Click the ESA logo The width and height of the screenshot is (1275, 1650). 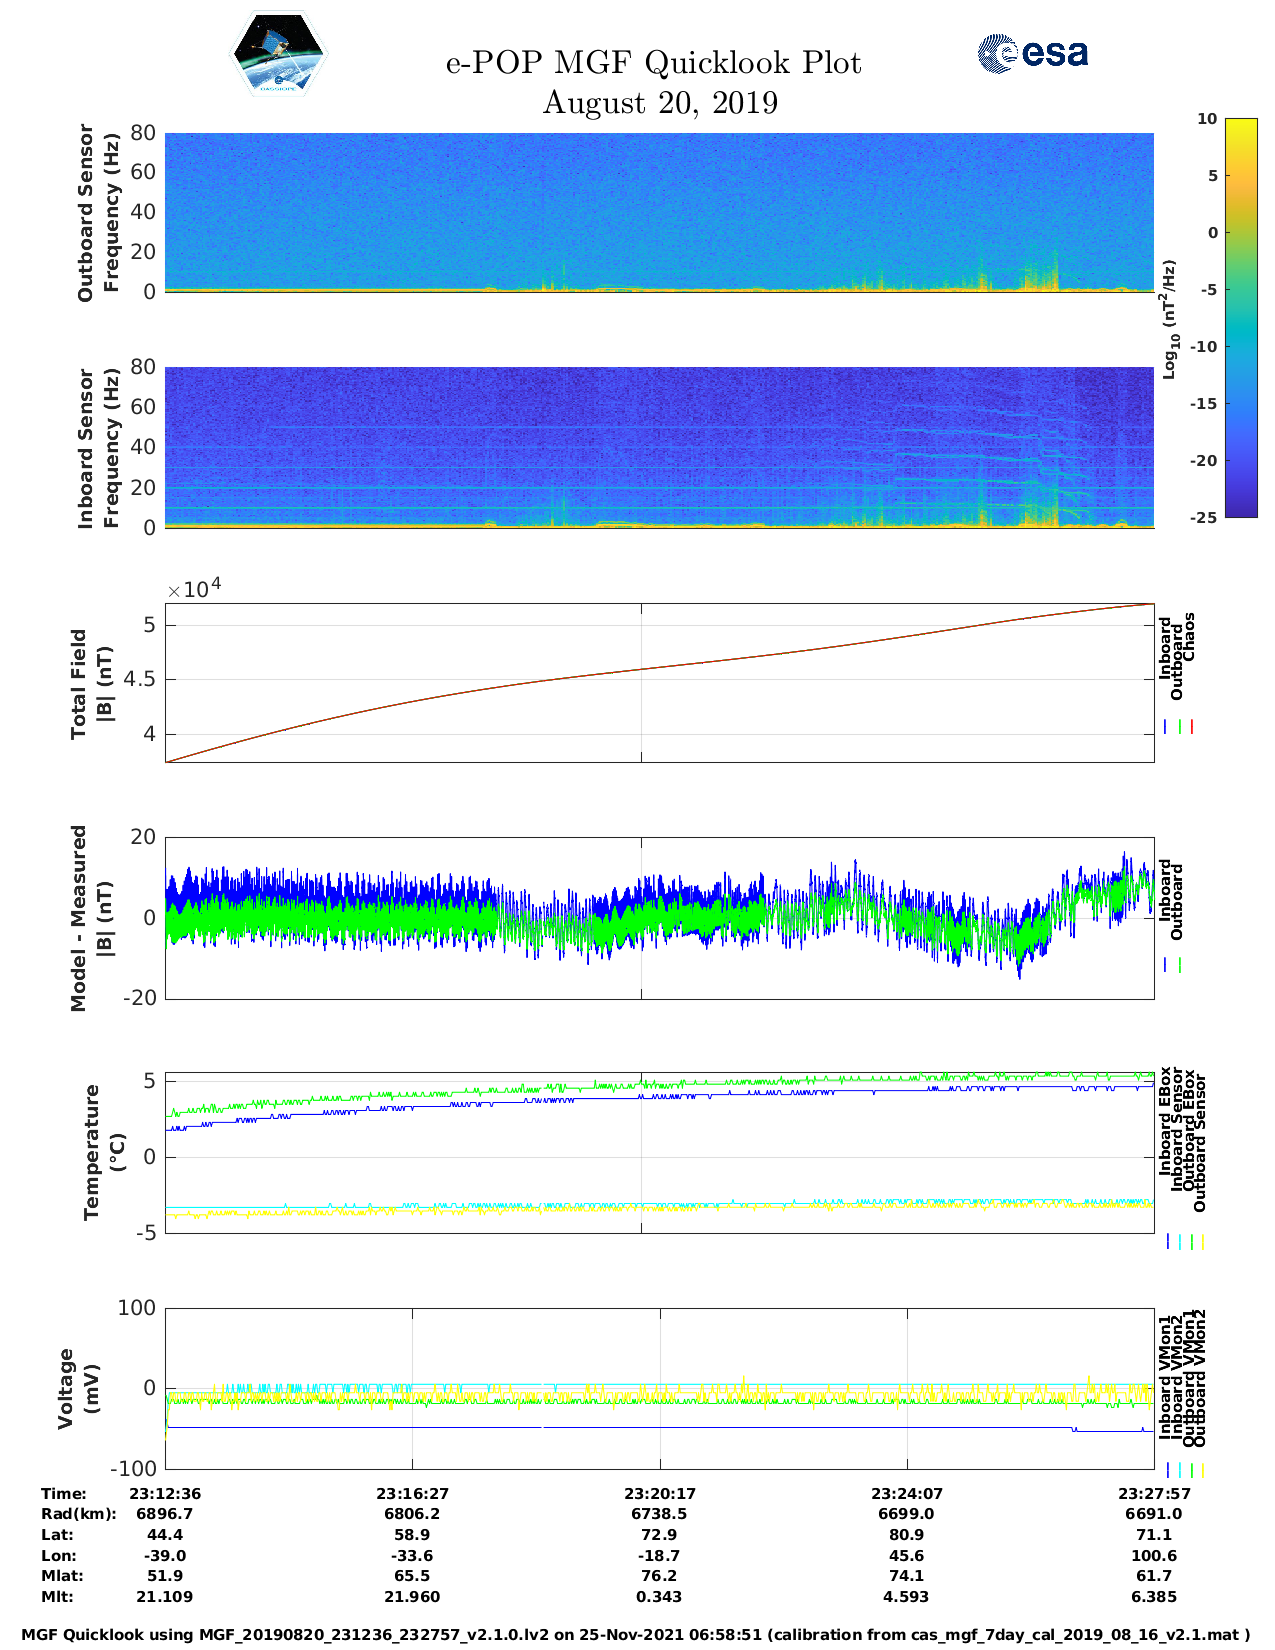(1032, 53)
